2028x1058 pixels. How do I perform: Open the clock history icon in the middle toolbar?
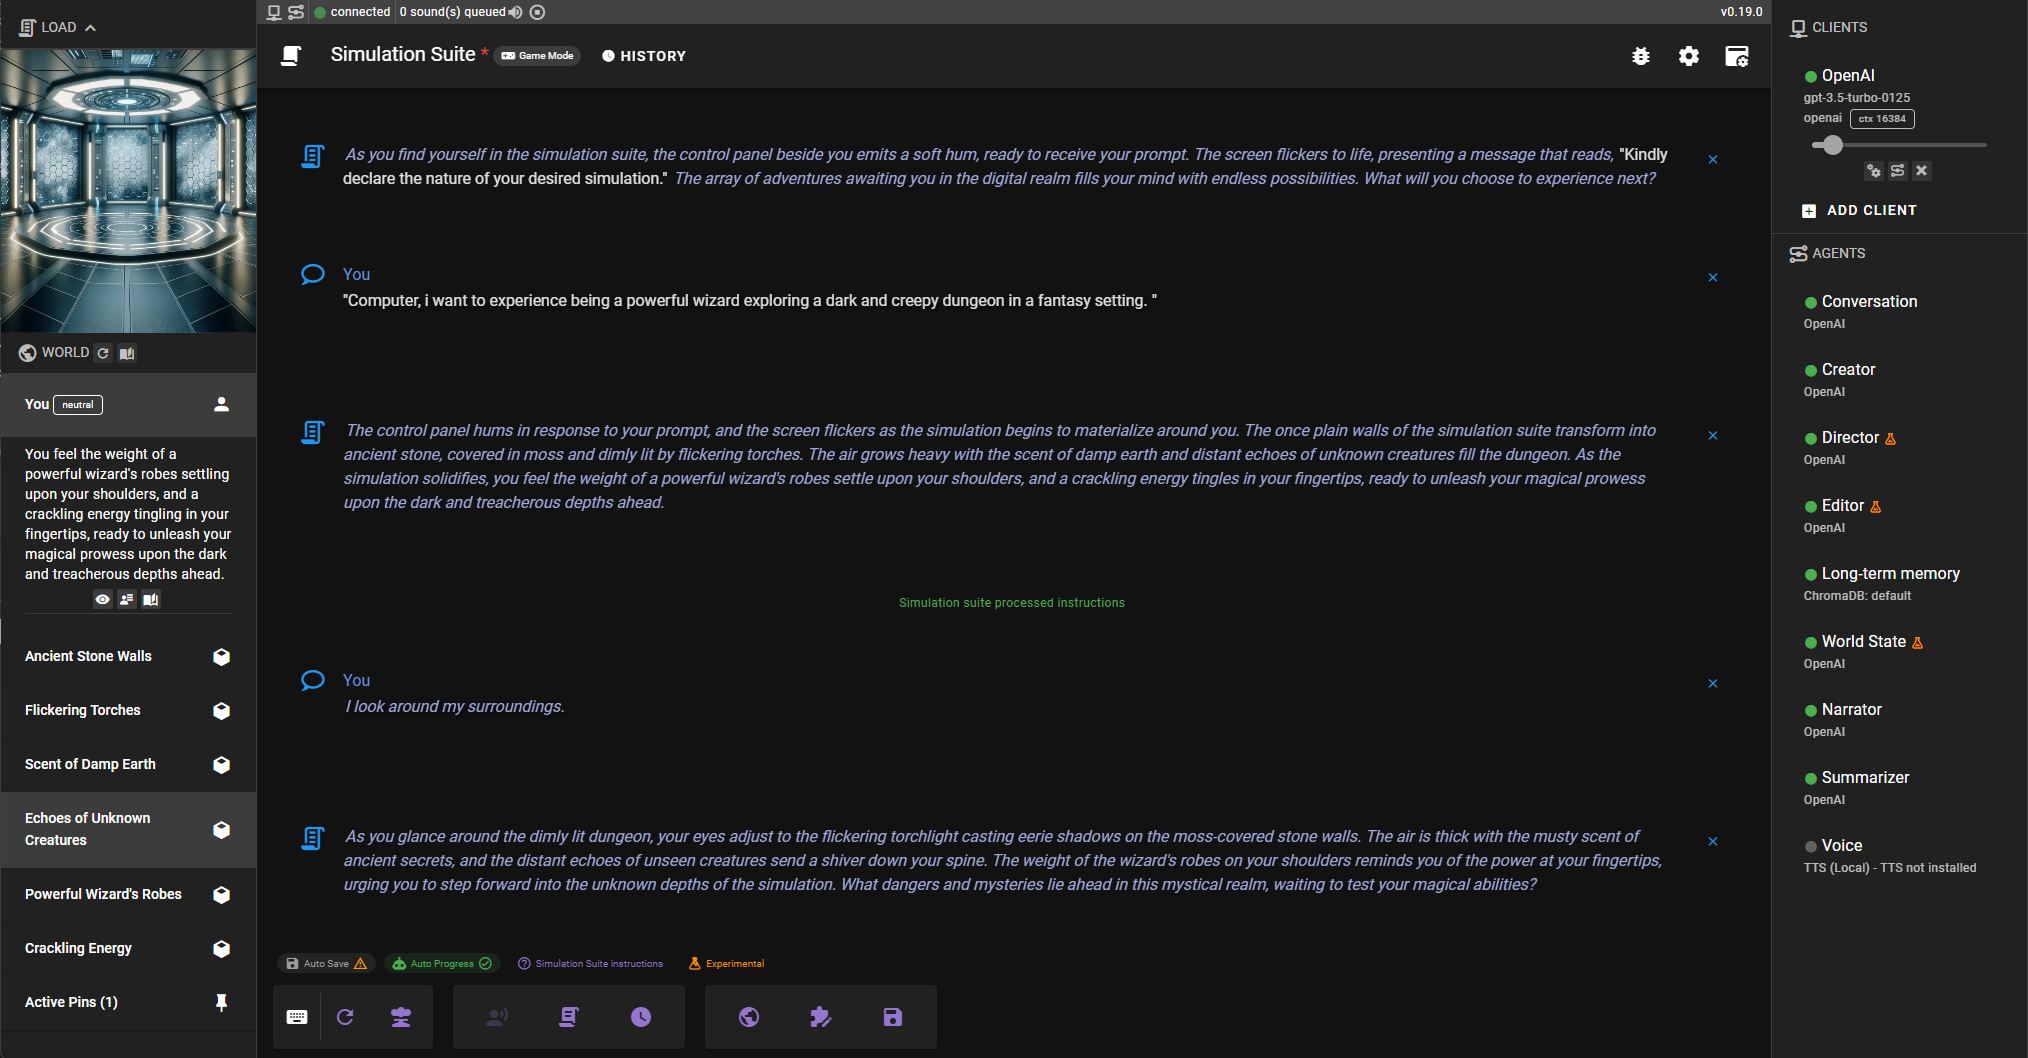coord(640,1016)
